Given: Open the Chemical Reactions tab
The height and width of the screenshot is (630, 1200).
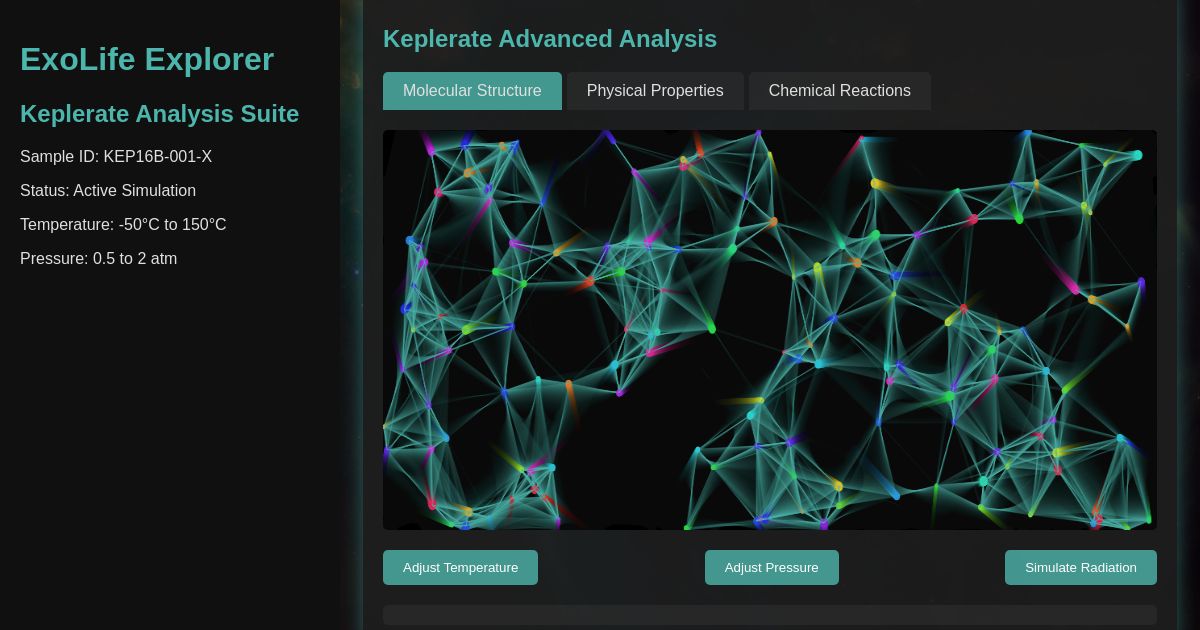Looking at the screenshot, I should click(839, 91).
